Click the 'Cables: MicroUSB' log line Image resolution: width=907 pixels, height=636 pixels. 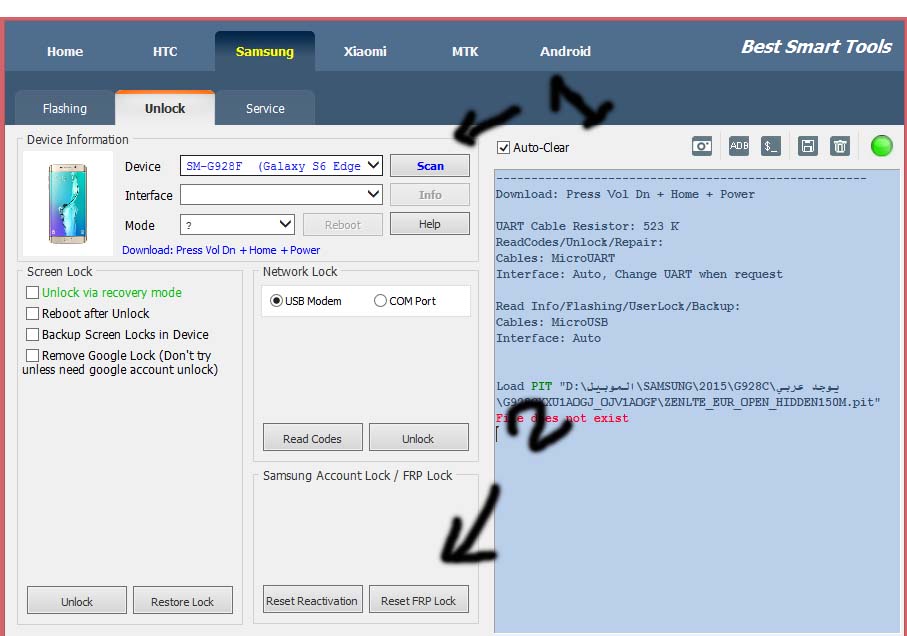click(552, 322)
